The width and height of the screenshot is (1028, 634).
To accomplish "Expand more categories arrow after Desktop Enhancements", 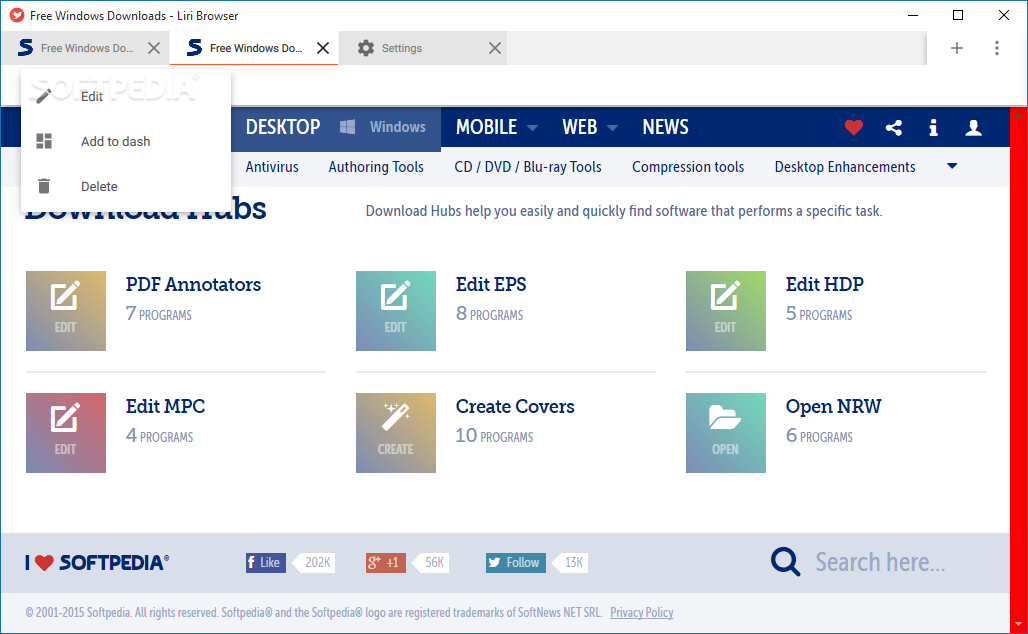I will (x=952, y=167).
